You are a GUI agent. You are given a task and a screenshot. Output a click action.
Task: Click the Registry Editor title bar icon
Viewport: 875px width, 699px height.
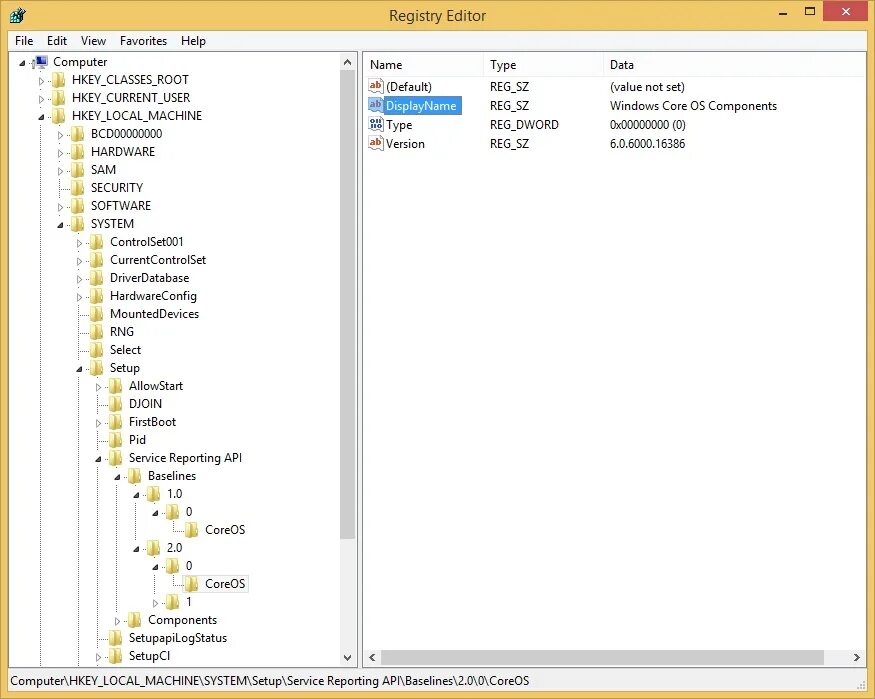click(x=18, y=15)
